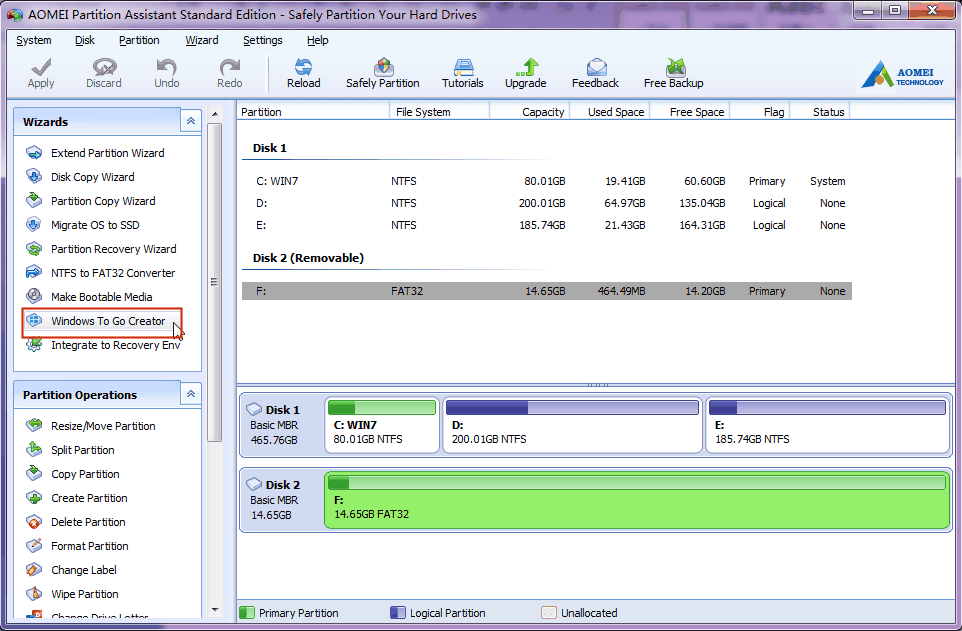Collapse the Wizards panel
The width and height of the screenshot is (962, 631).
[x=191, y=121]
